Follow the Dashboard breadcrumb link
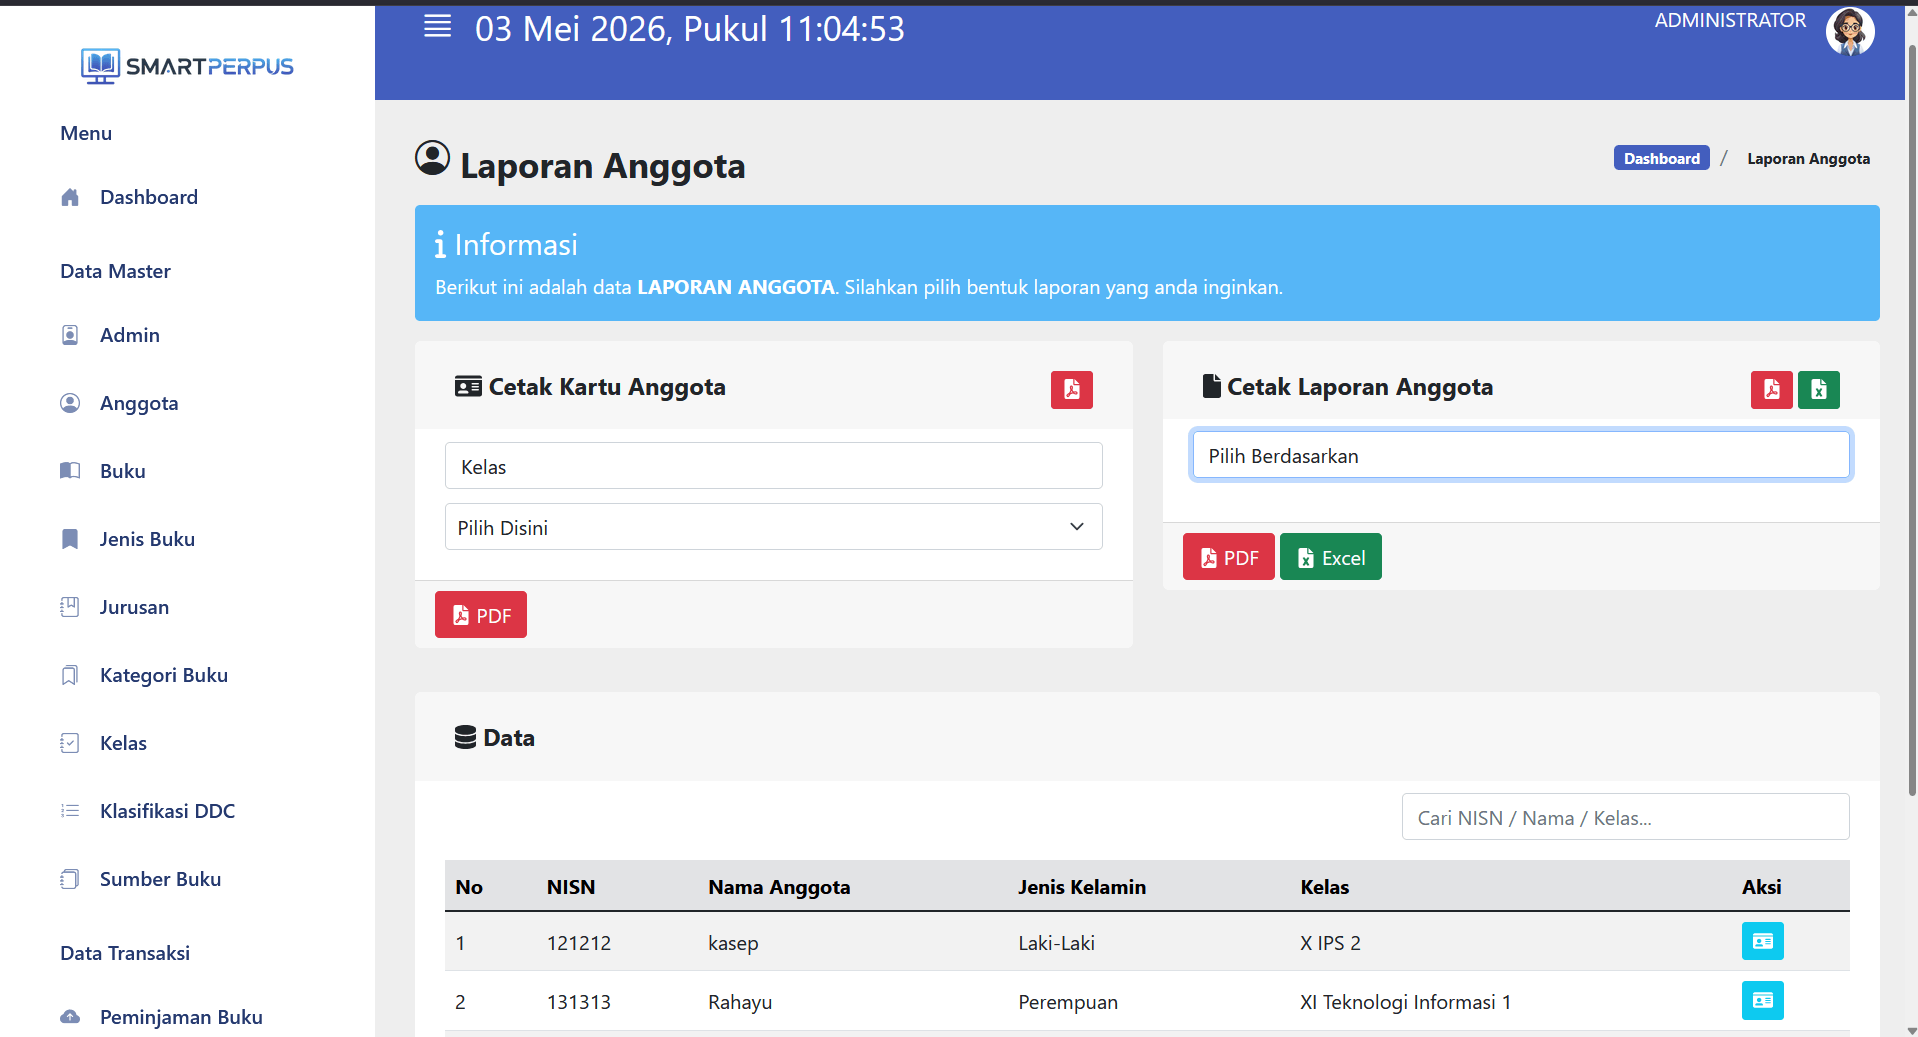The width and height of the screenshot is (1918, 1037). point(1661,158)
